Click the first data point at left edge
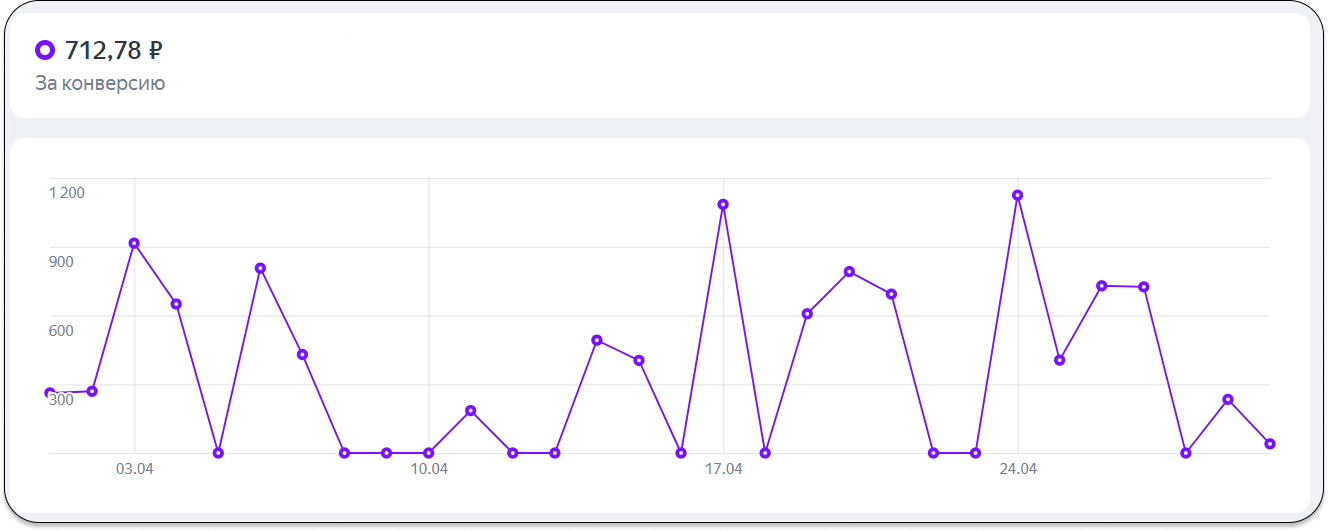Screen dimensions: 1328x531 click(50, 393)
